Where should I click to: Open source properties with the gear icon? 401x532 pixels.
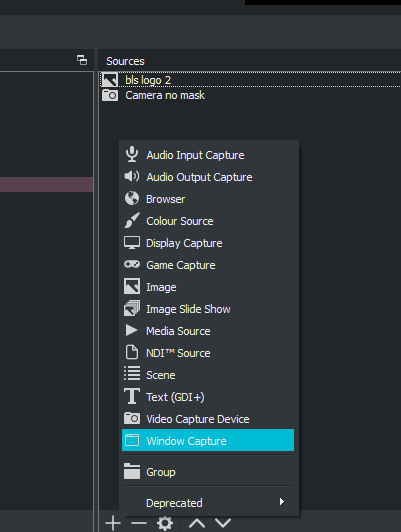pyautogui.click(x=165, y=523)
